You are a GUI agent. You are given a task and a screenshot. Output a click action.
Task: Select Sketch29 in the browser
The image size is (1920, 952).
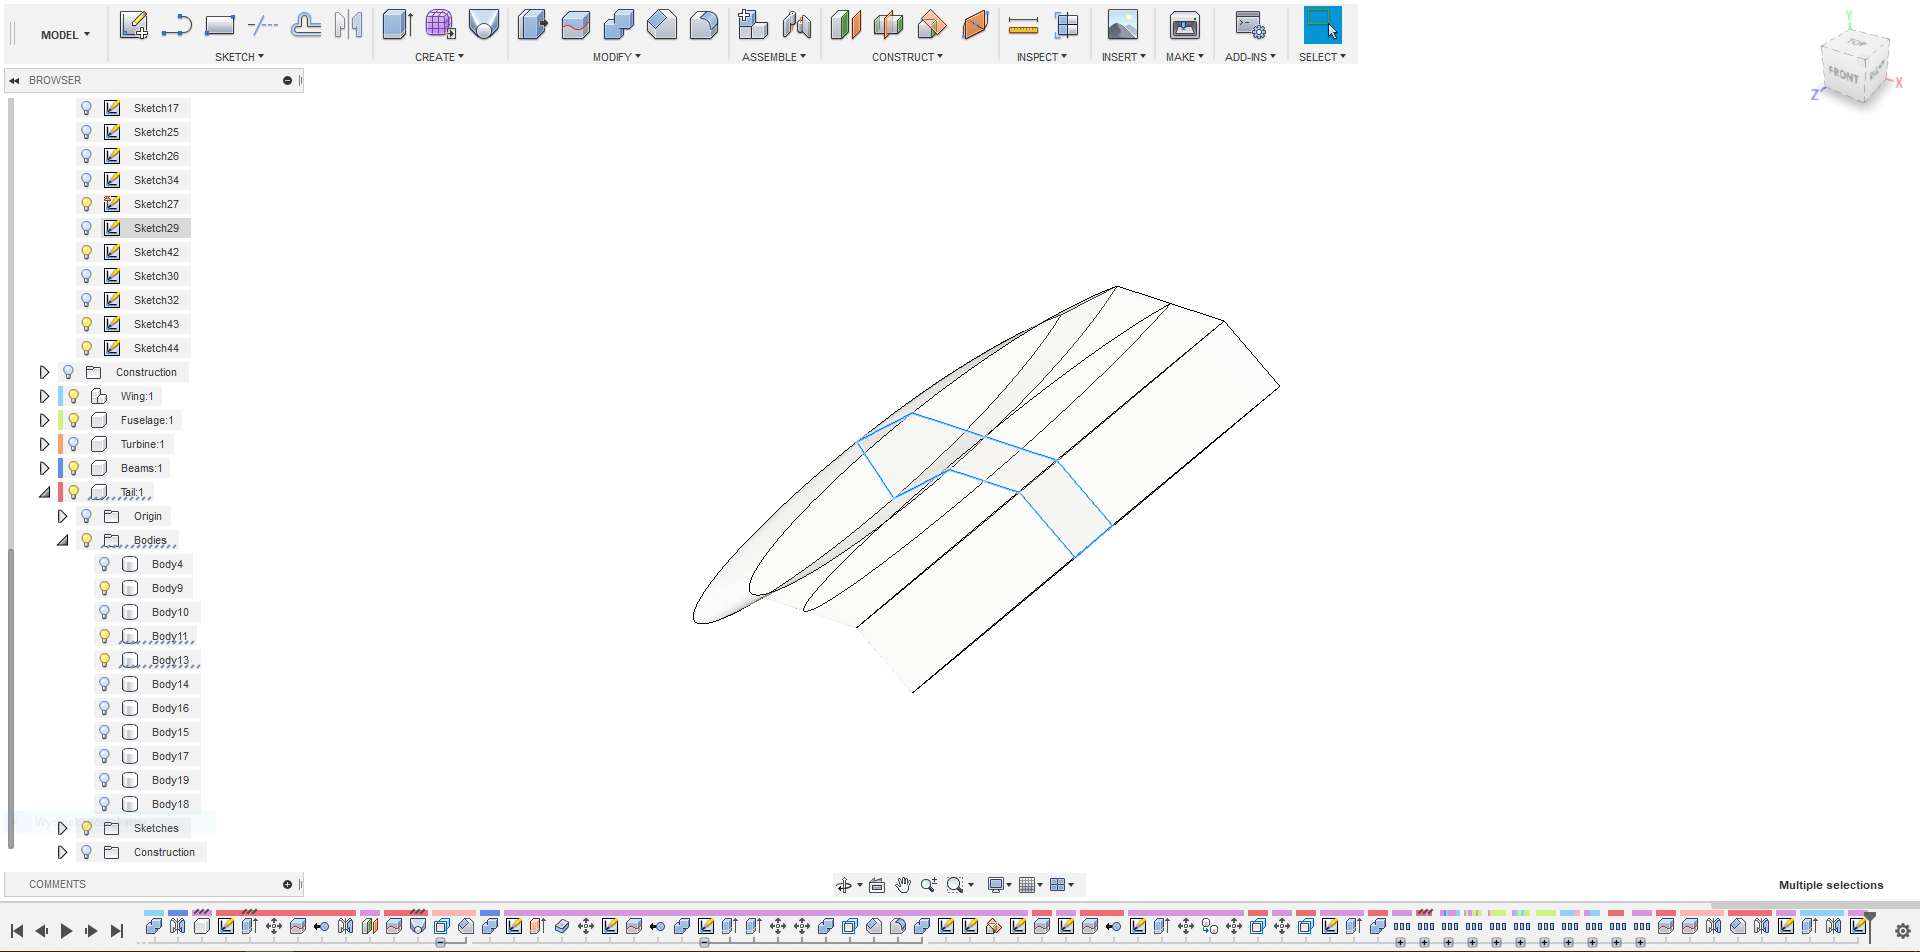156,228
